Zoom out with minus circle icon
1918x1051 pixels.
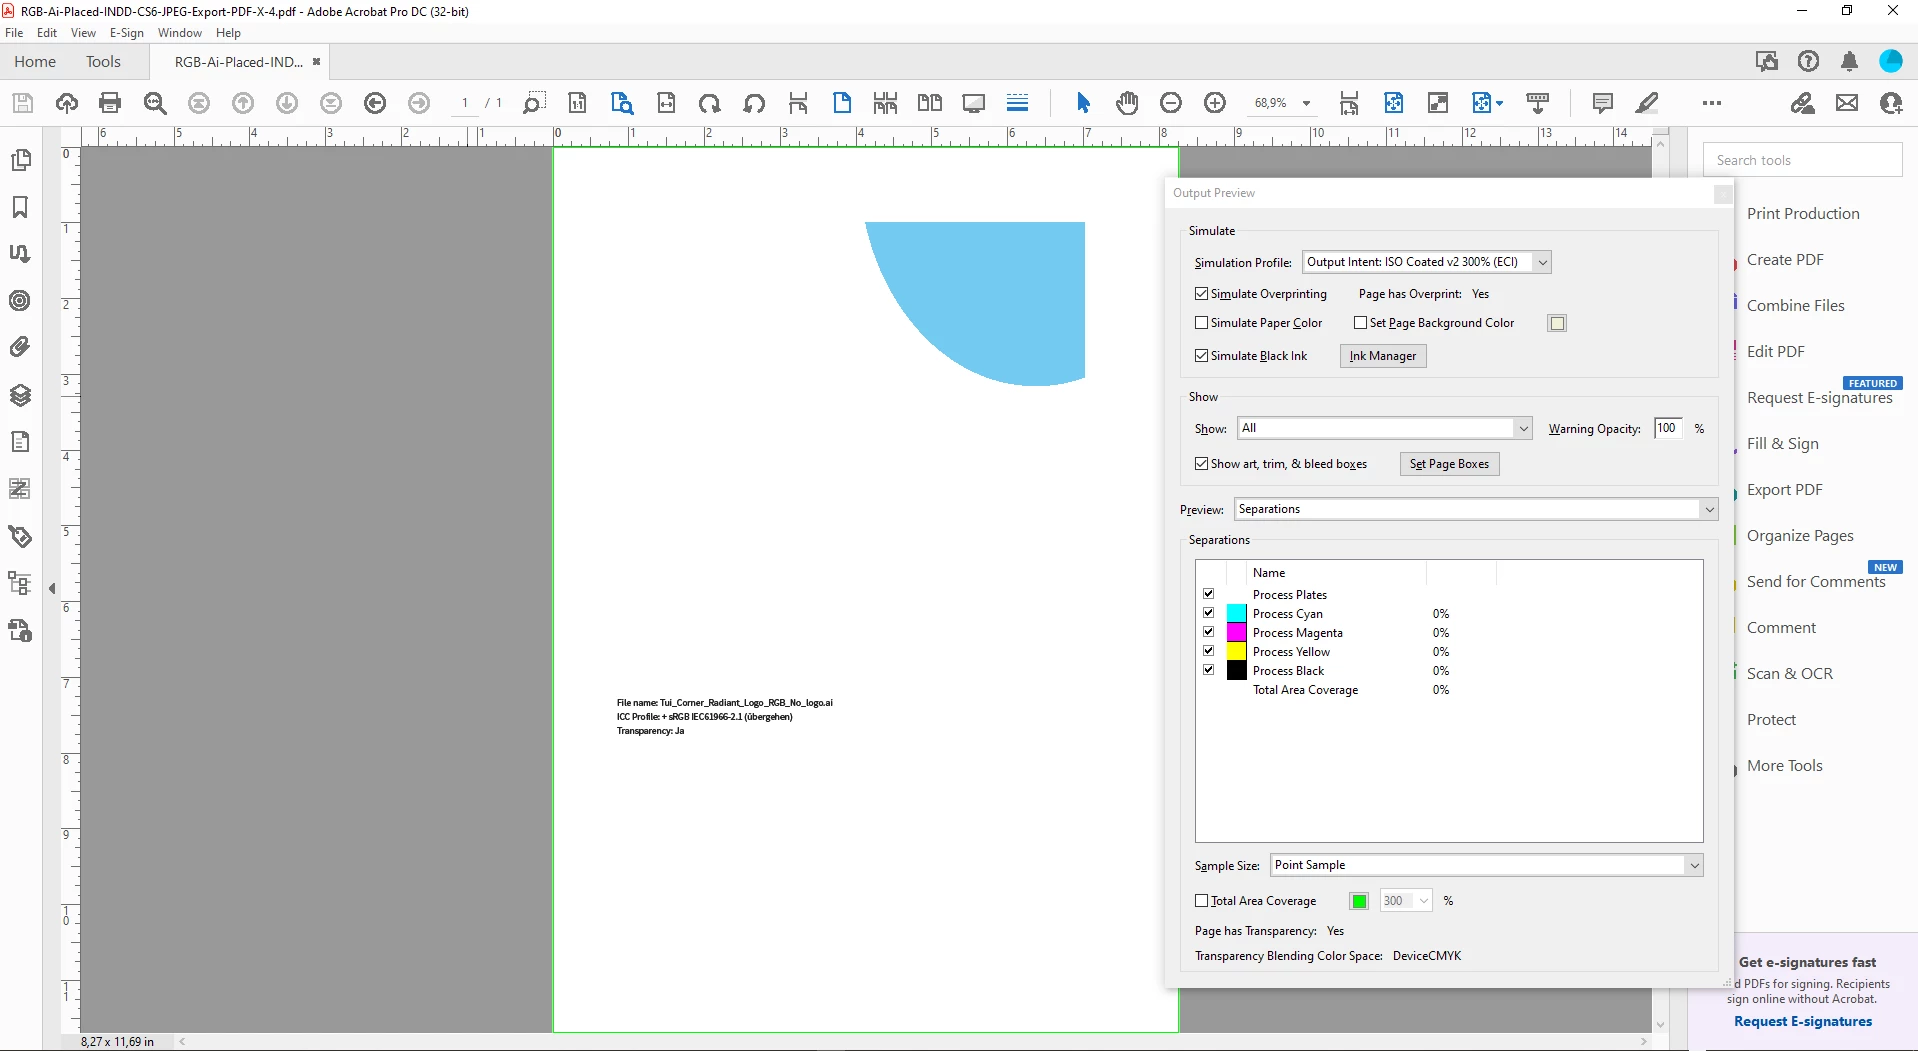[x=1171, y=103]
